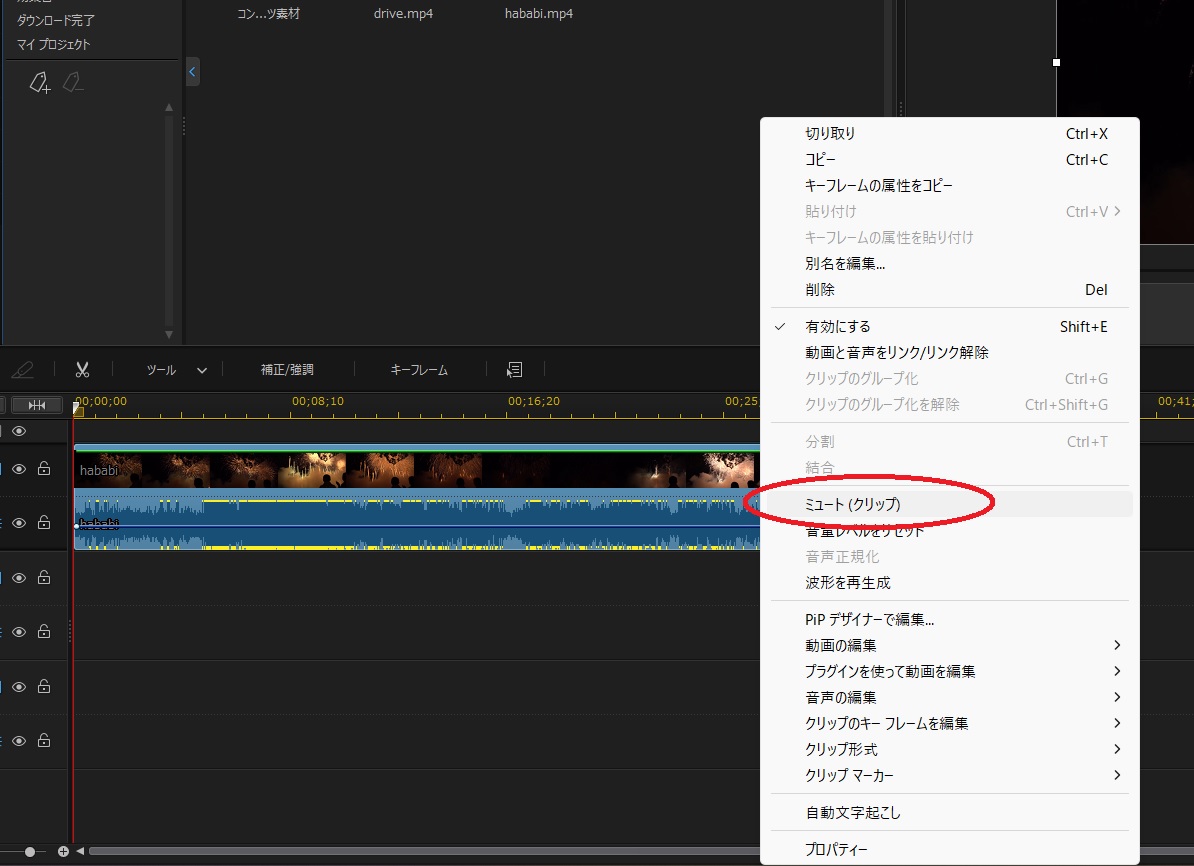Select キーフレームの属性をコピー
Screen dimensions: 1194x866
click(950, 185)
